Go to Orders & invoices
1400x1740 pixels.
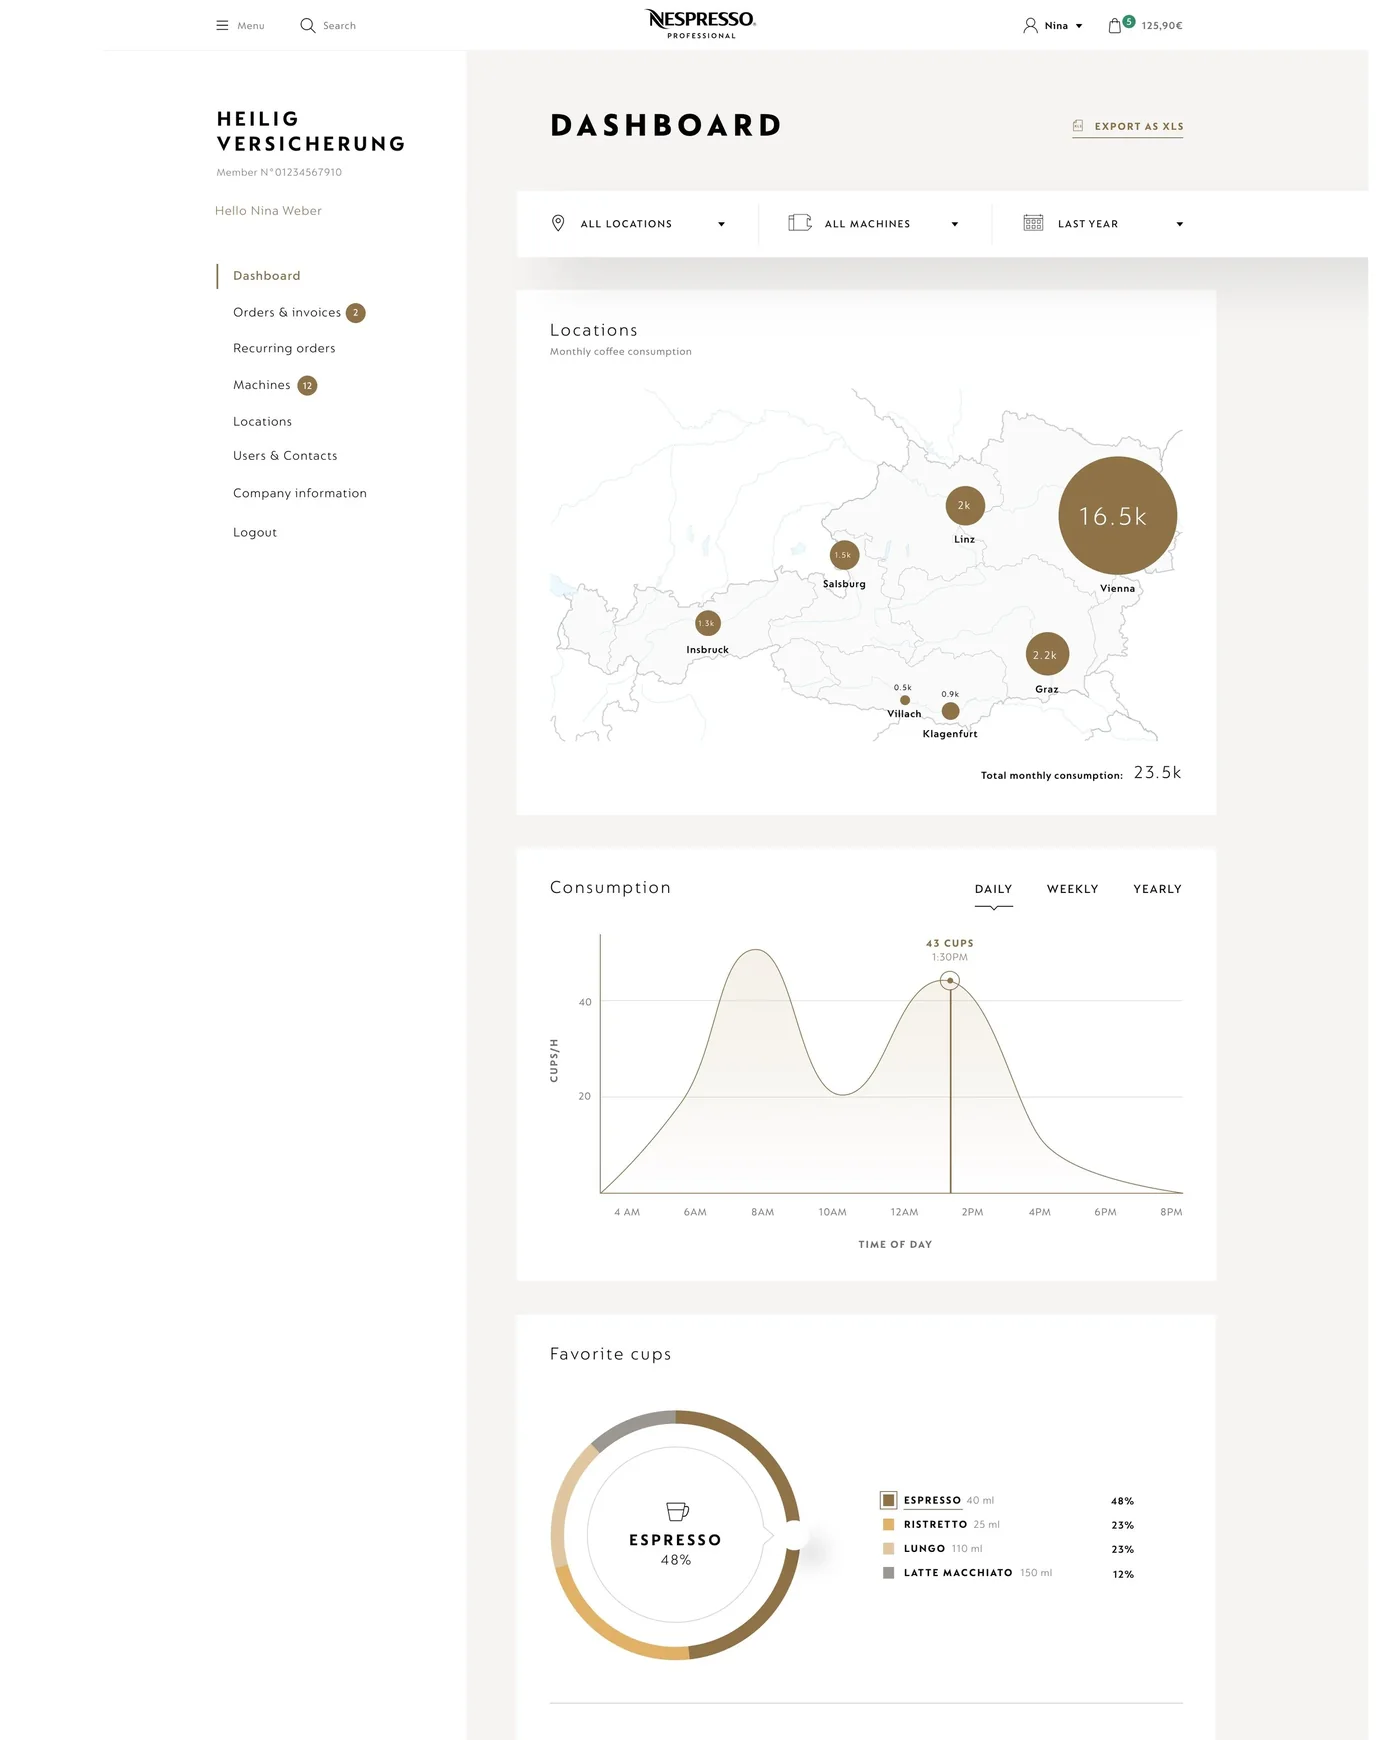point(287,313)
